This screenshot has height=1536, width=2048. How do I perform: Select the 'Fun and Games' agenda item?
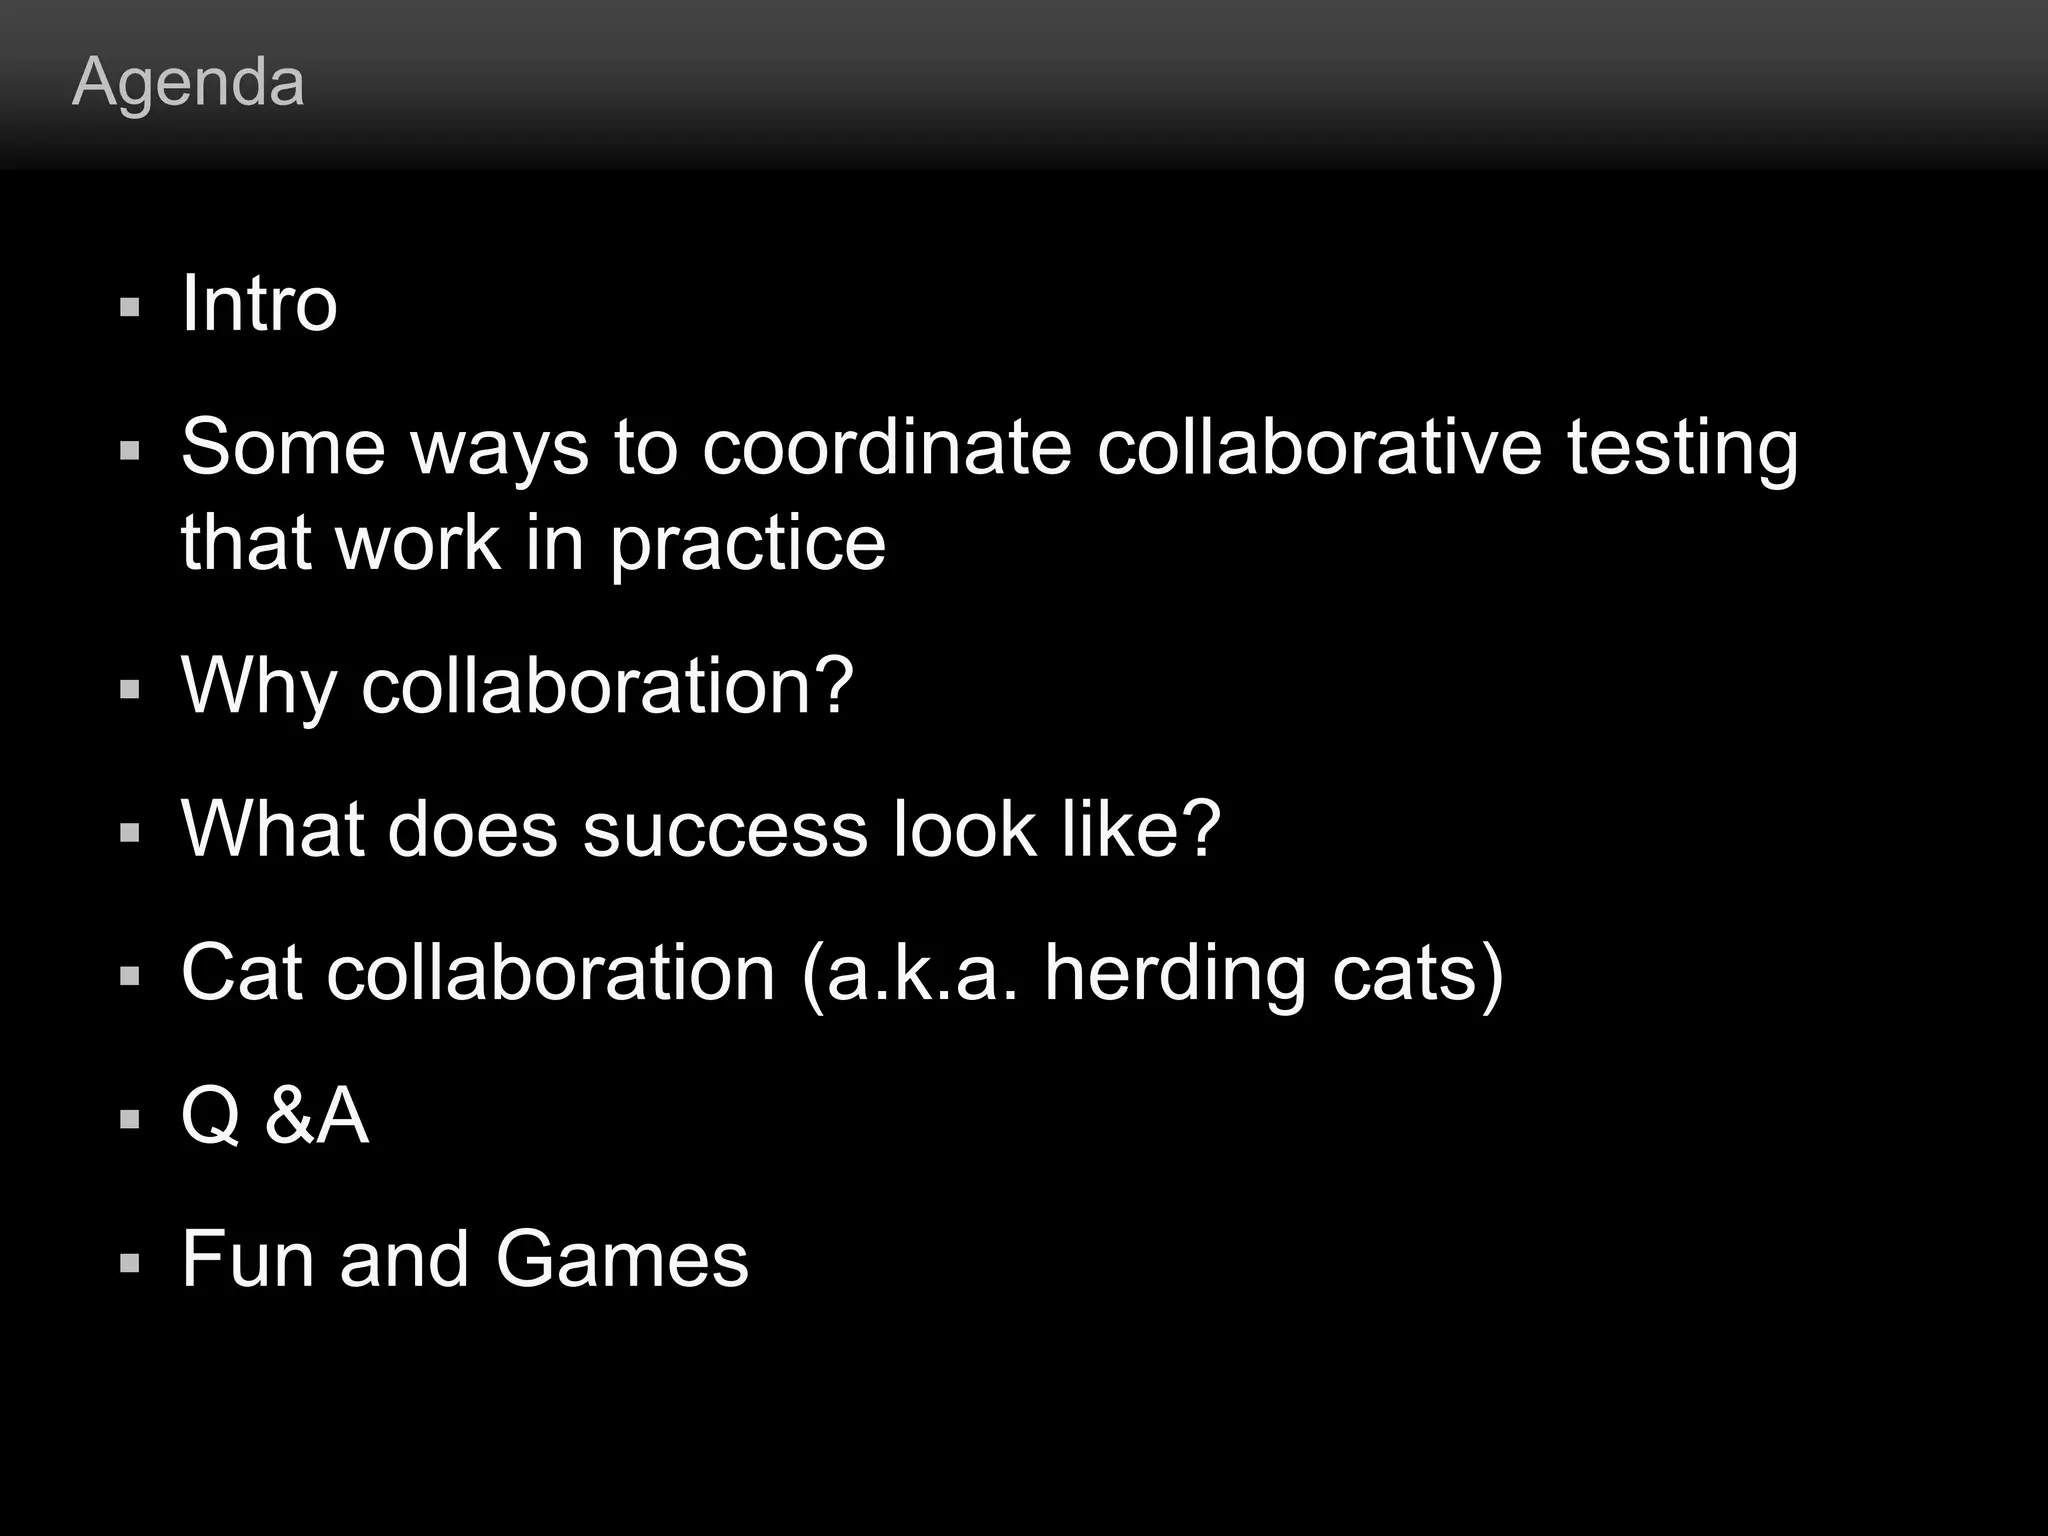click(464, 1259)
